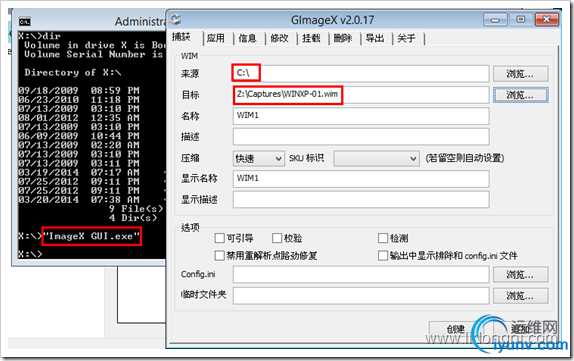The image size is (574, 361).
Task: Switch to the 捕获 tab
Action: (182, 37)
